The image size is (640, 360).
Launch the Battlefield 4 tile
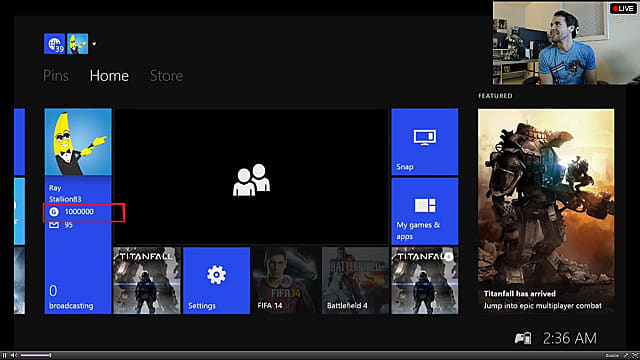click(356, 280)
